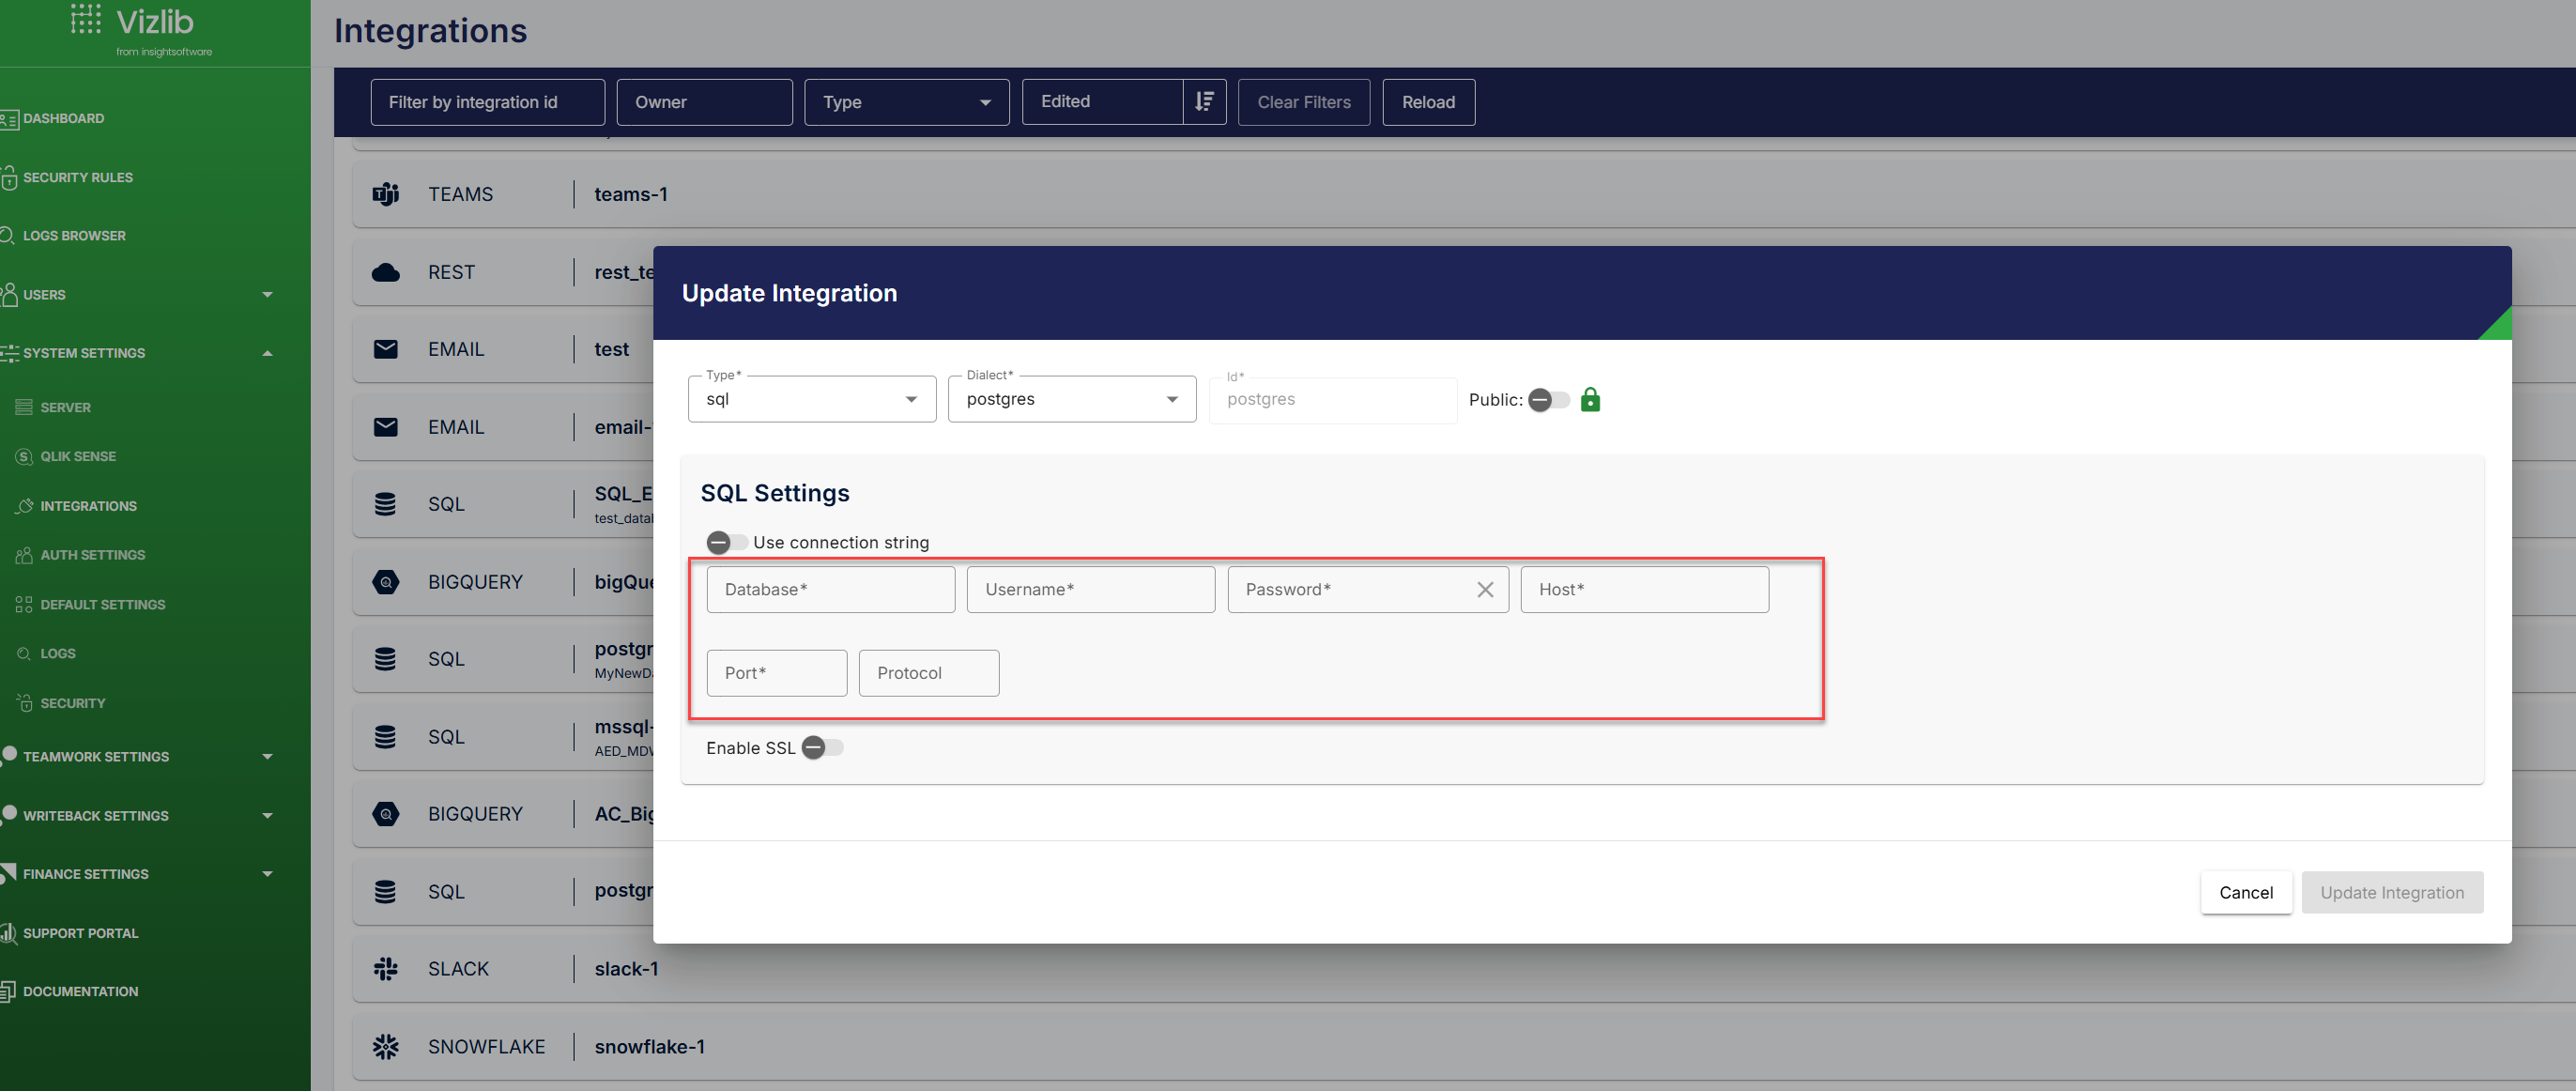Click into the Port field
2576x1091 pixels.
click(x=777, y=673)
